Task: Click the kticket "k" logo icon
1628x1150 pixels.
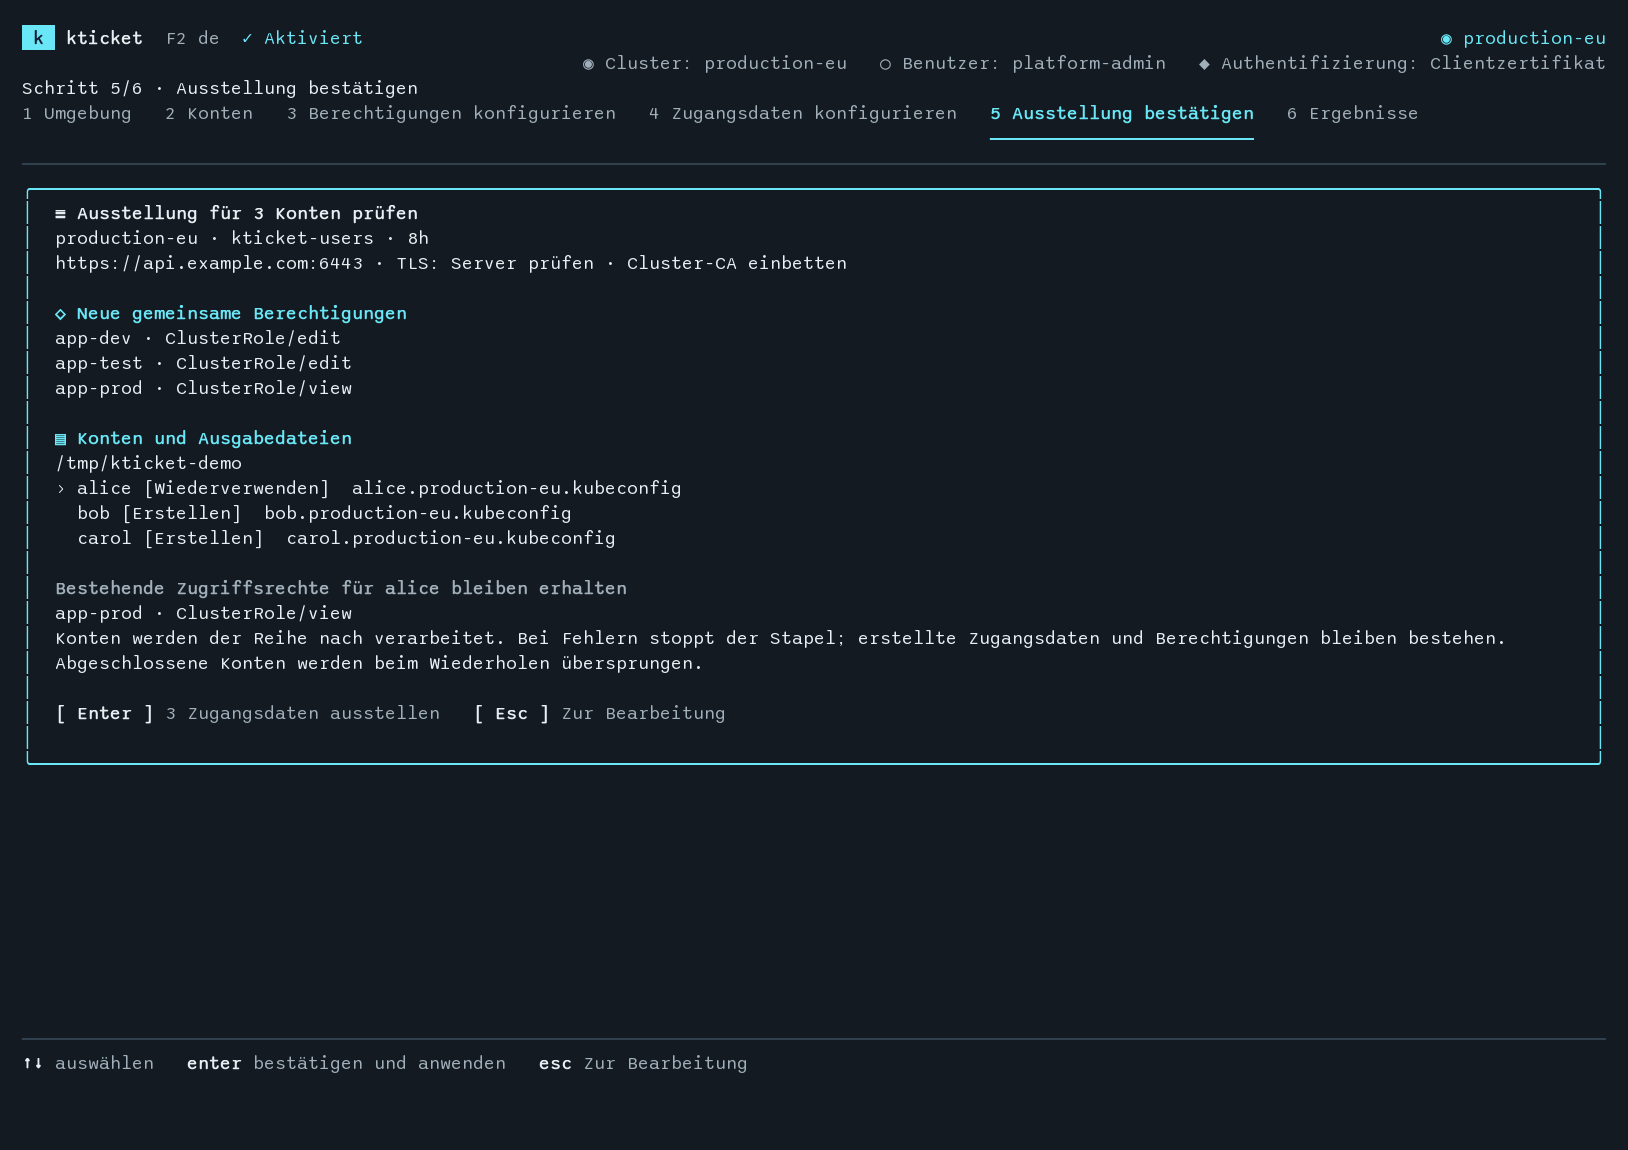Action: point(38,38)
